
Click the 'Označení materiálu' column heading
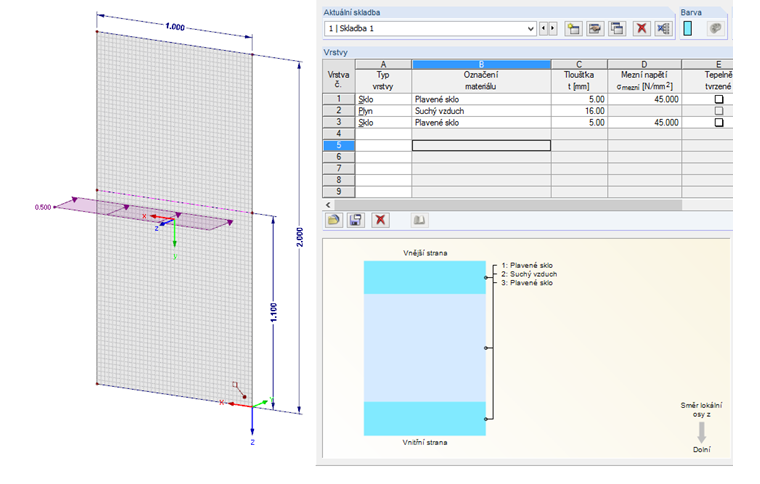click(481, 81)
